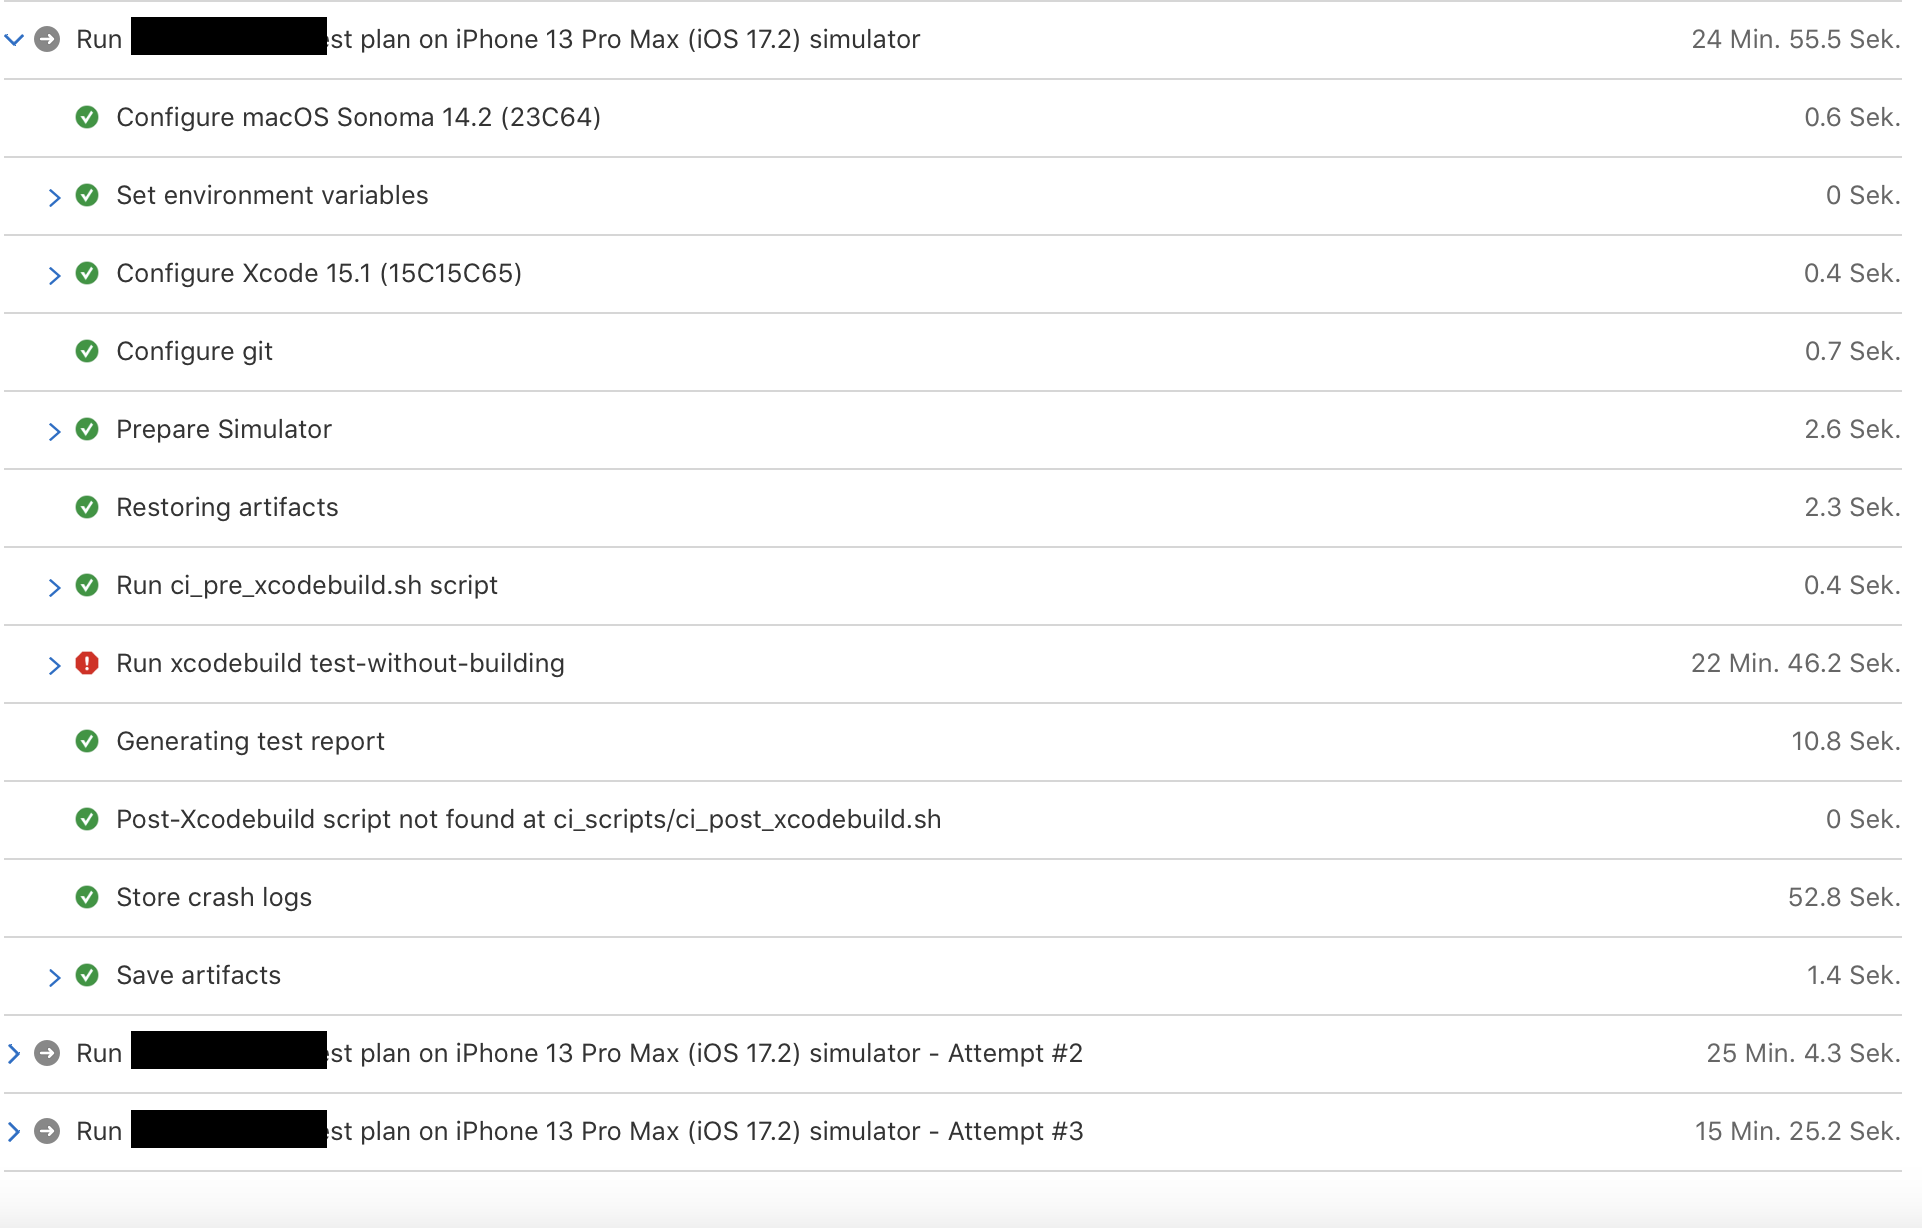Click the 22 Min. 46.2 Sek. duration
1922x1228 pixels.
(1795, 663)
